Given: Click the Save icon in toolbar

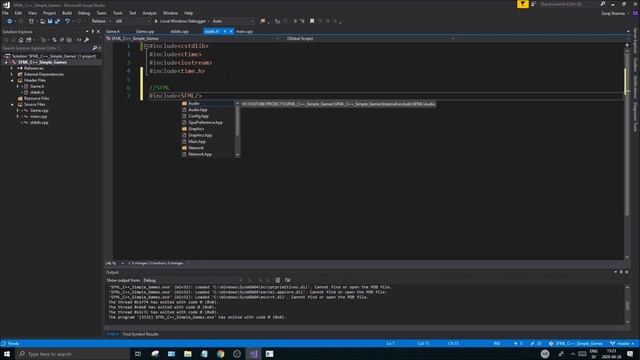Looking at the screenshot, I should [x=50, y=21].
